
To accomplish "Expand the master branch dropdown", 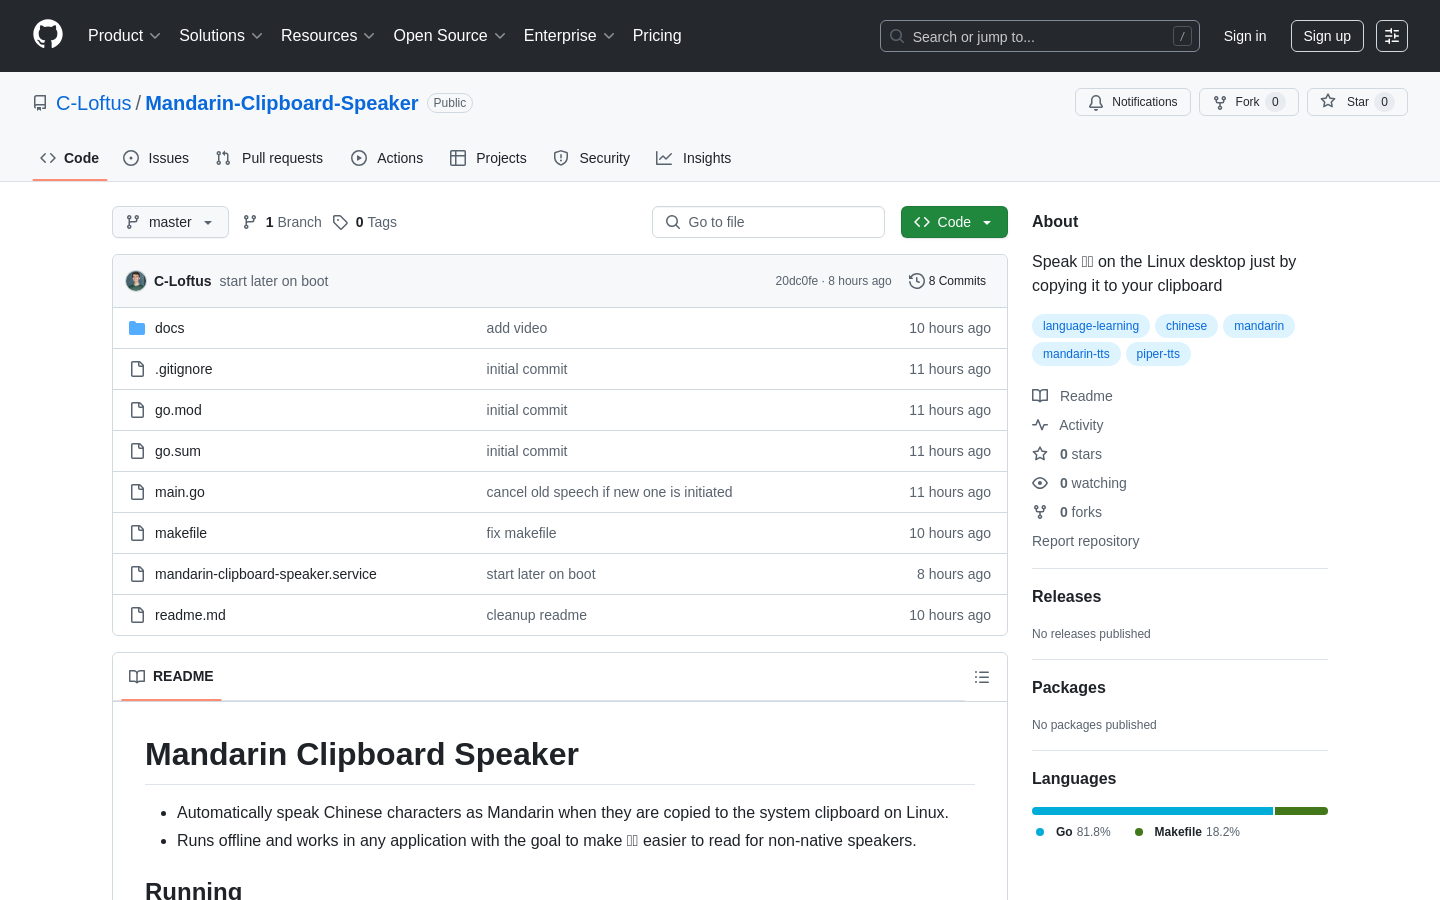I will [170, 222].
